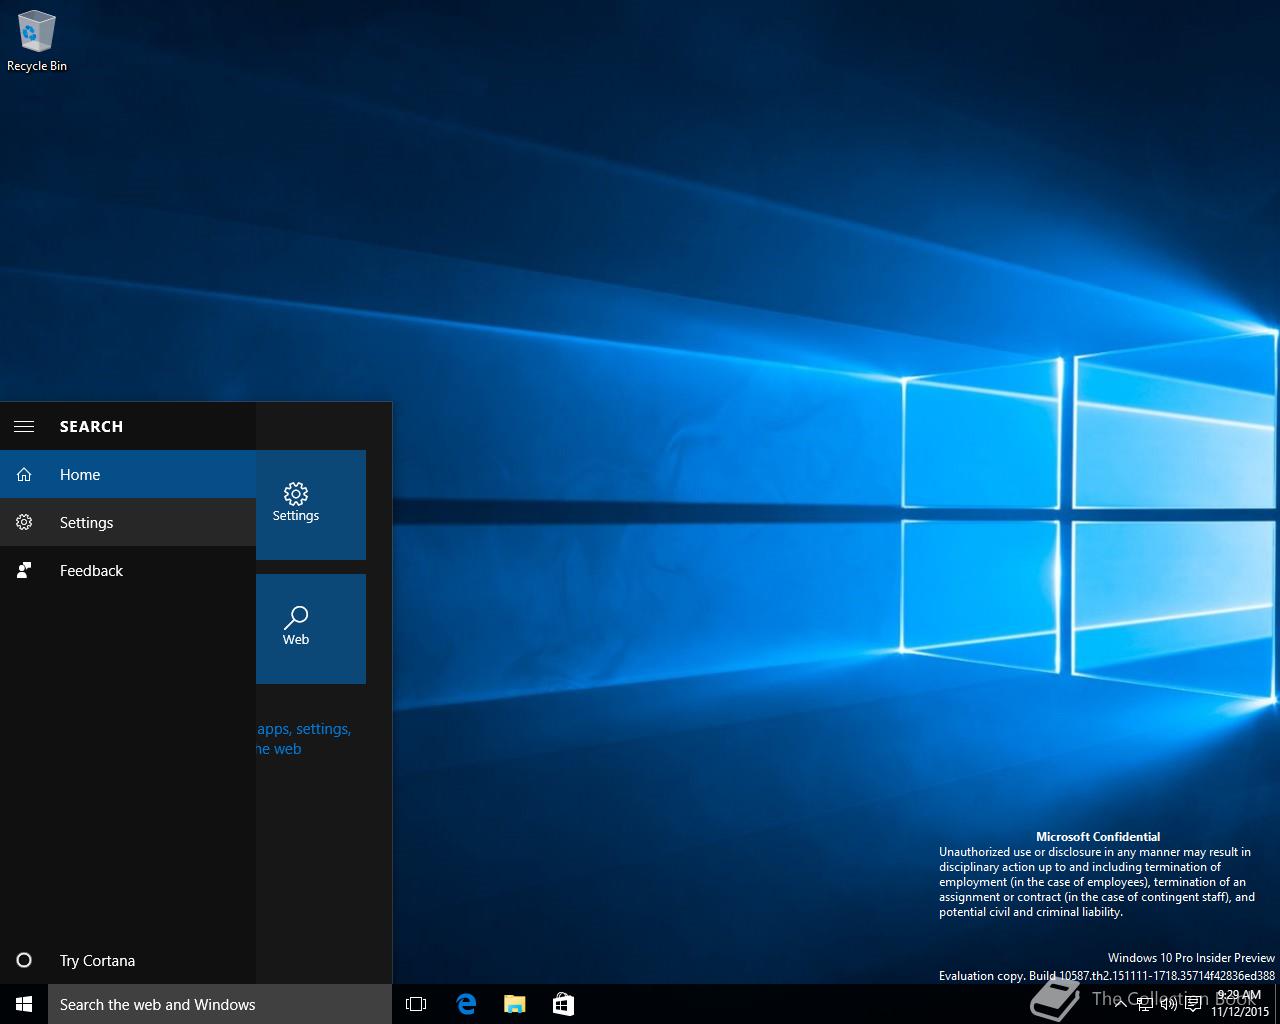This screenshot has height=1024, width=1280.
Task: Select Home in the Search menu
Action: [128, 474]
